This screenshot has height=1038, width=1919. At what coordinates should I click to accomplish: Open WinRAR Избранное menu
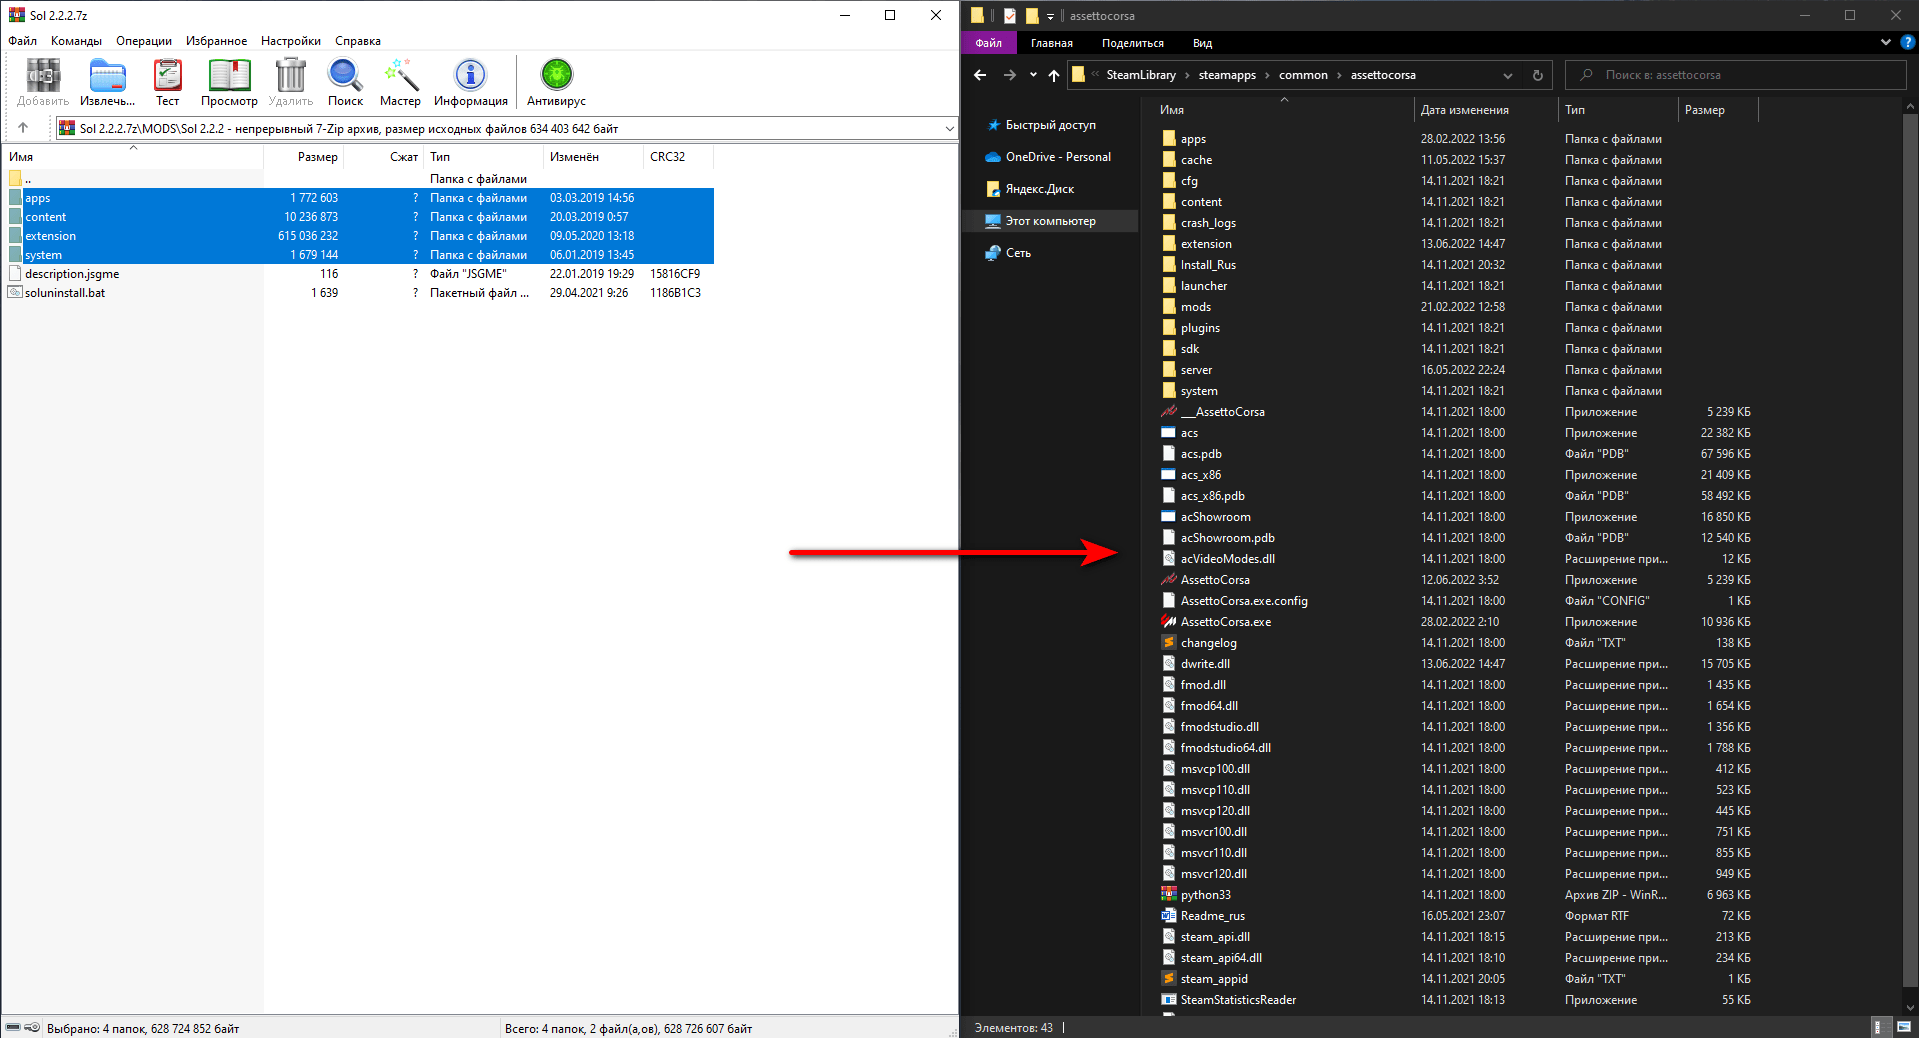[x=216, y=41]
